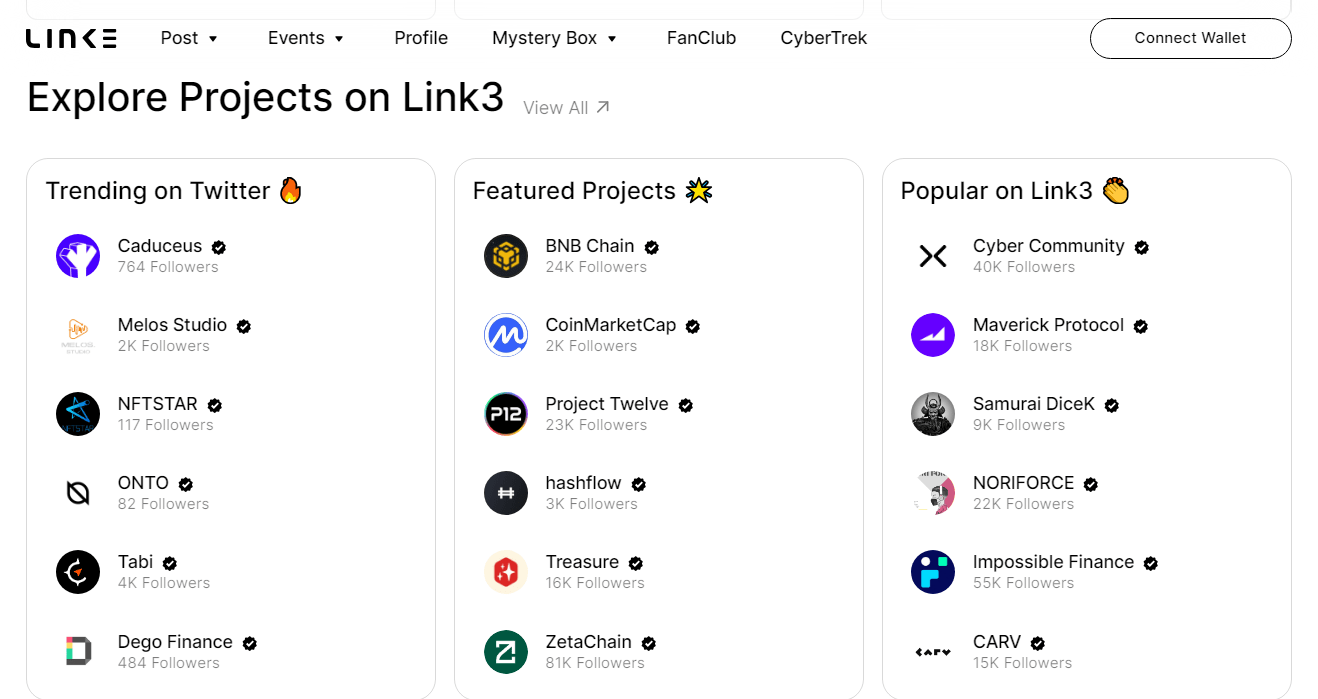Viewport: 1318px width, 699px height.
Task: Click the "764 Followers" text
Action: [168, 267]
